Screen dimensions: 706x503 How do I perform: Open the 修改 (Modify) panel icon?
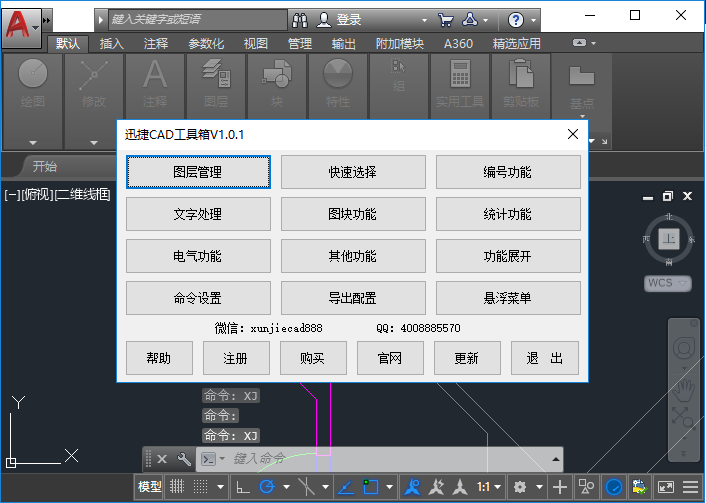tap(94, 75)
